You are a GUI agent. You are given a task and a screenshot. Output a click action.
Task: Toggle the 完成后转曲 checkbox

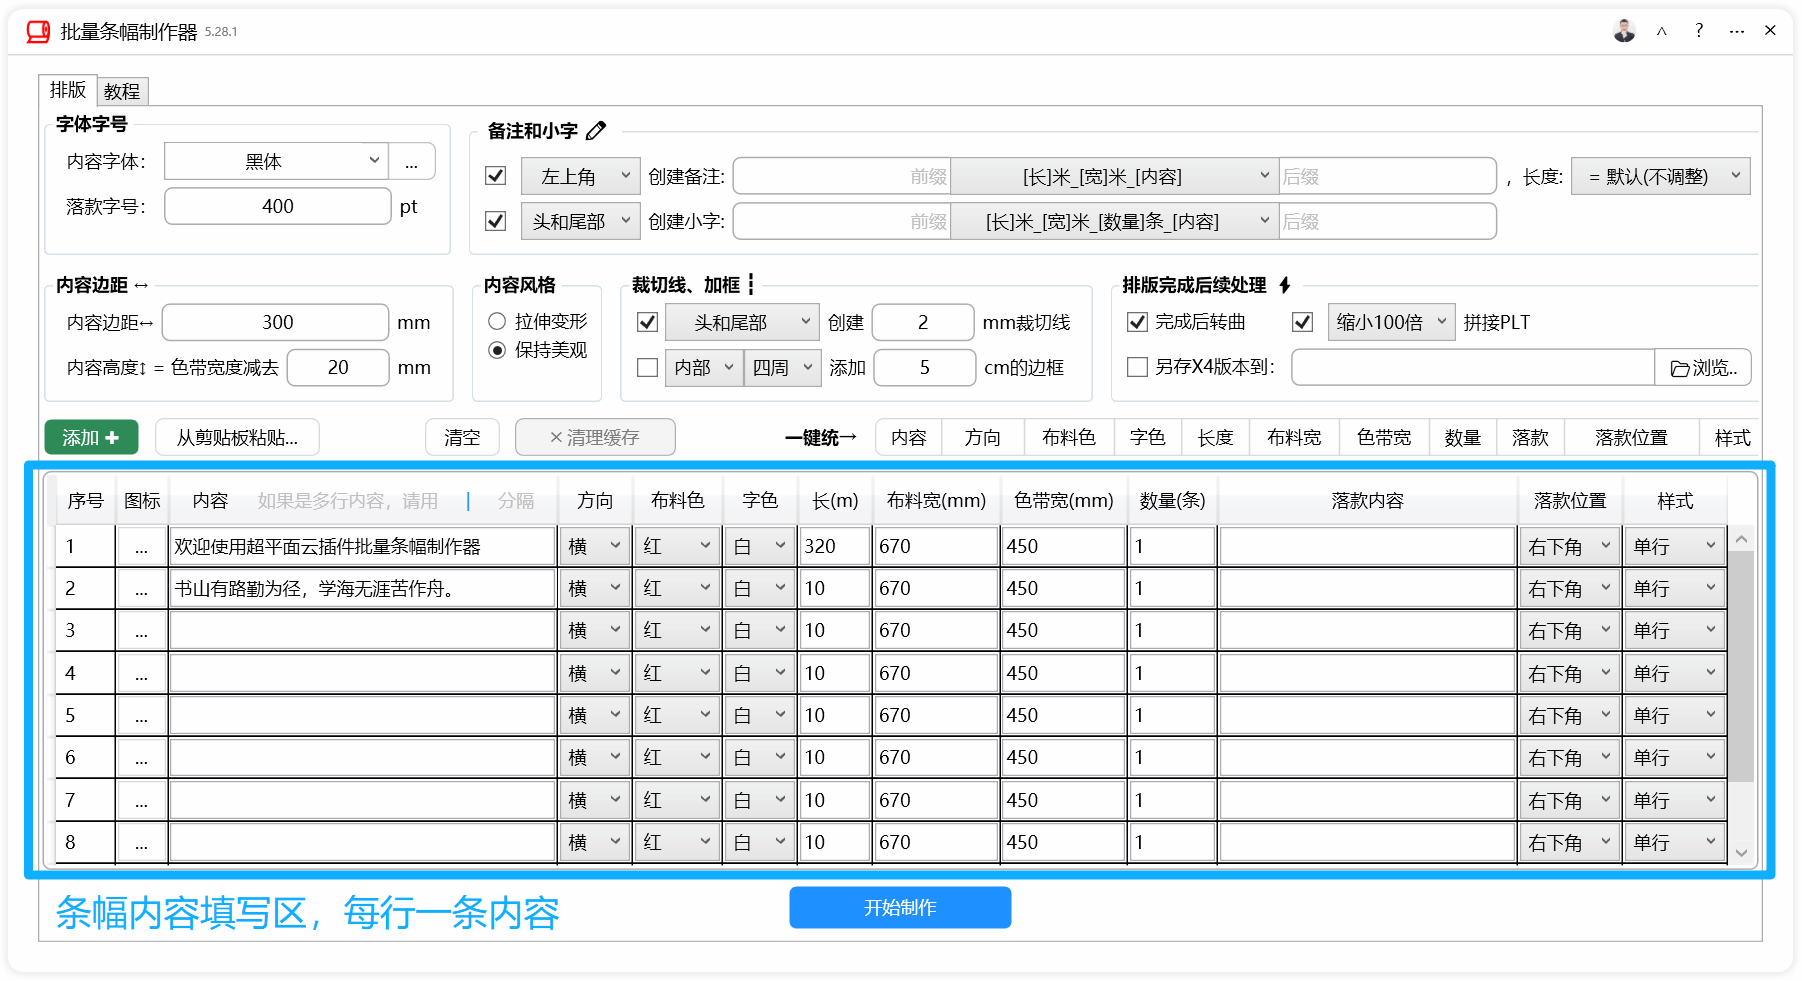click(1137, 322)
